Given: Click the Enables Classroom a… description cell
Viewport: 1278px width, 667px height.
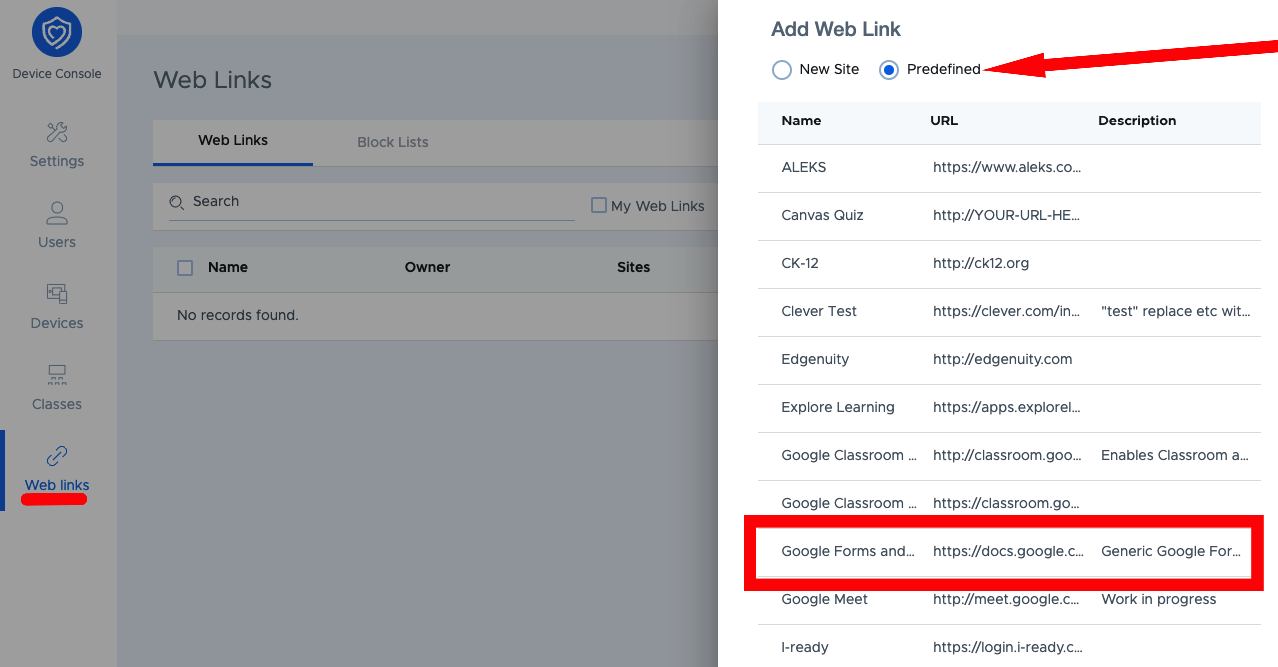Looking at the screenshot, I should tap(1175, 456).
